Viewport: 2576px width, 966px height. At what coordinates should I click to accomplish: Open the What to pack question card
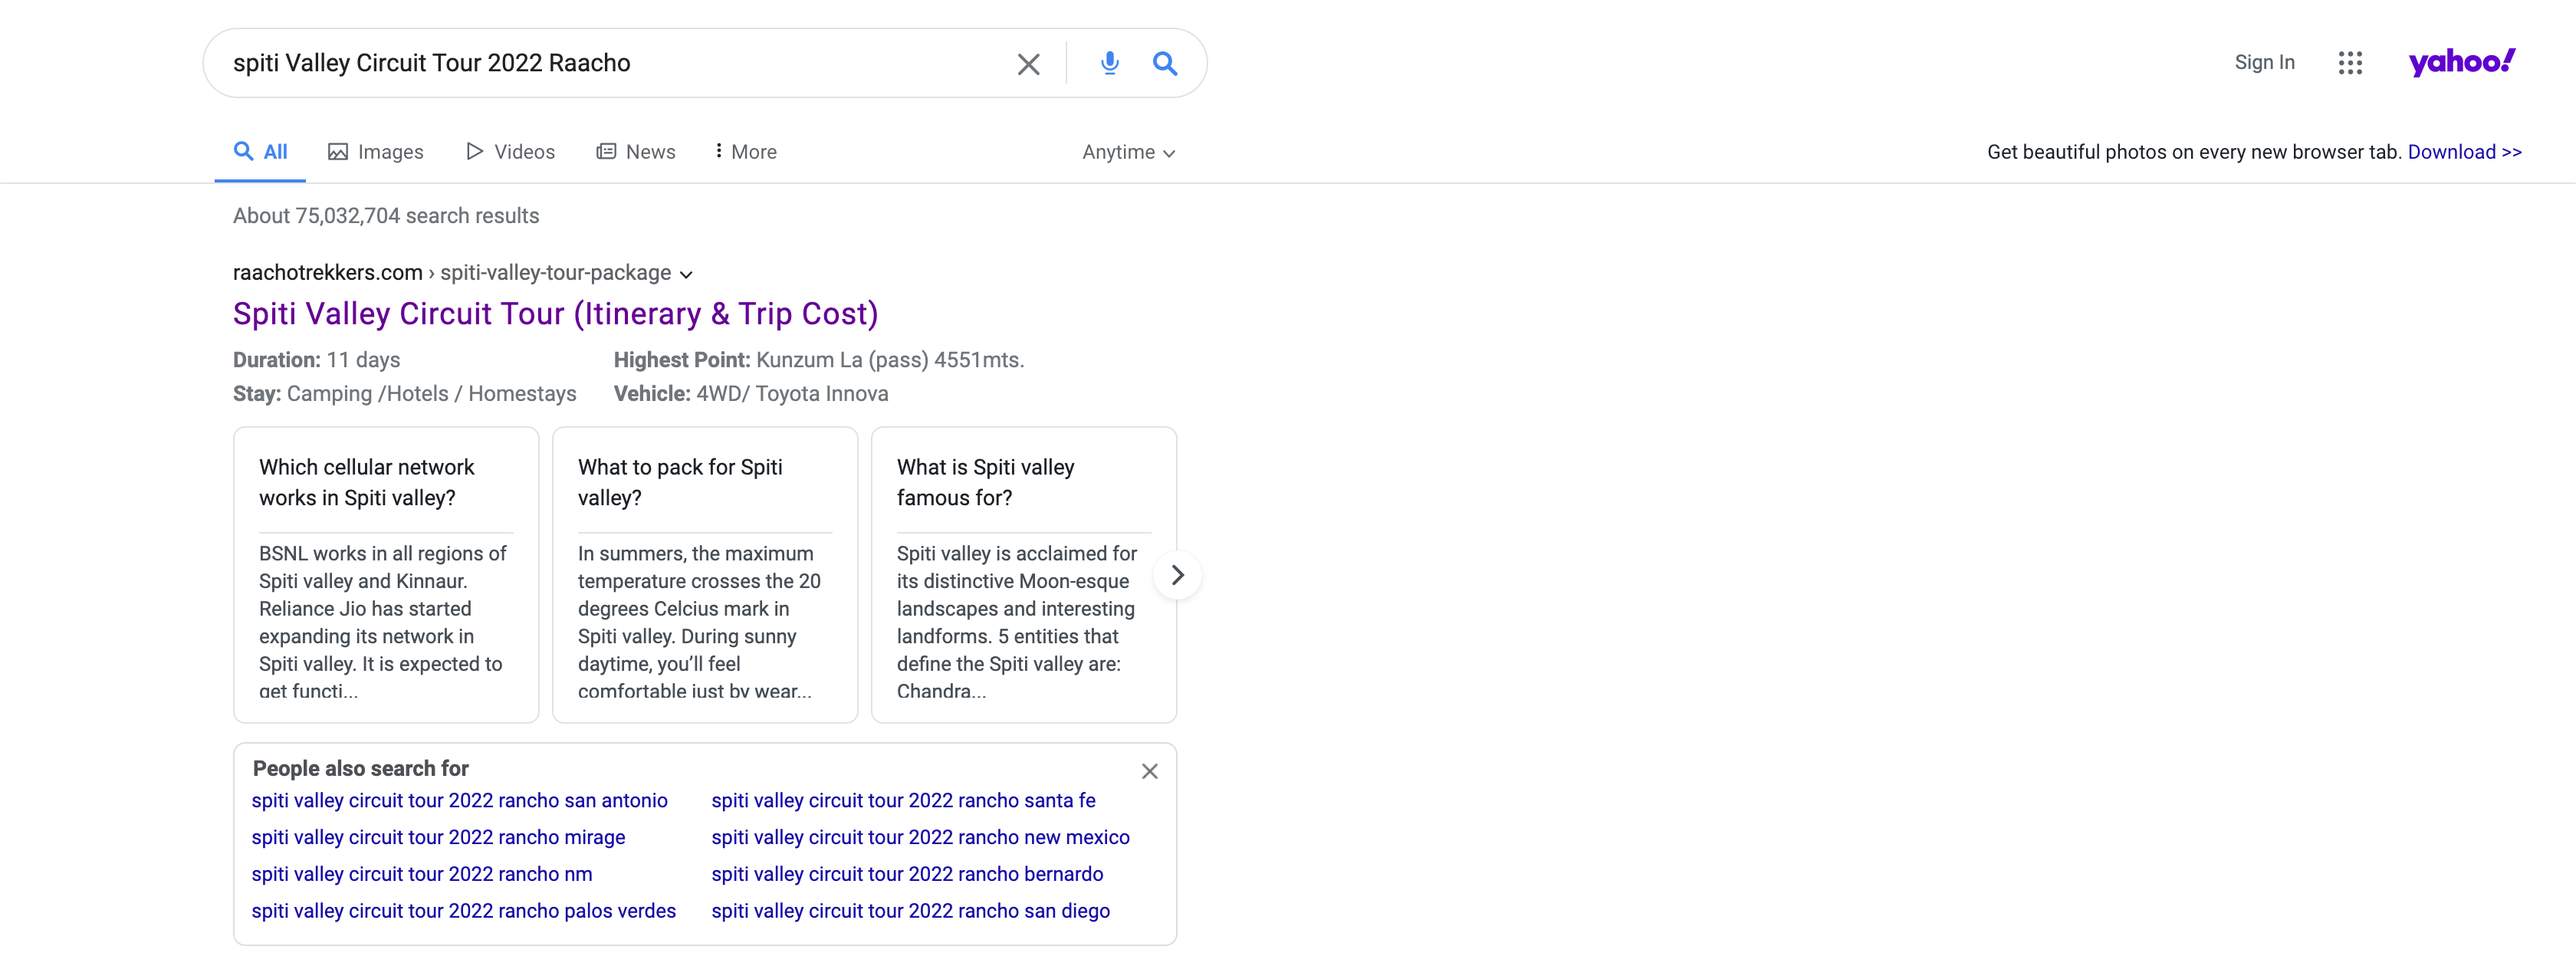(x=705, y=575)
